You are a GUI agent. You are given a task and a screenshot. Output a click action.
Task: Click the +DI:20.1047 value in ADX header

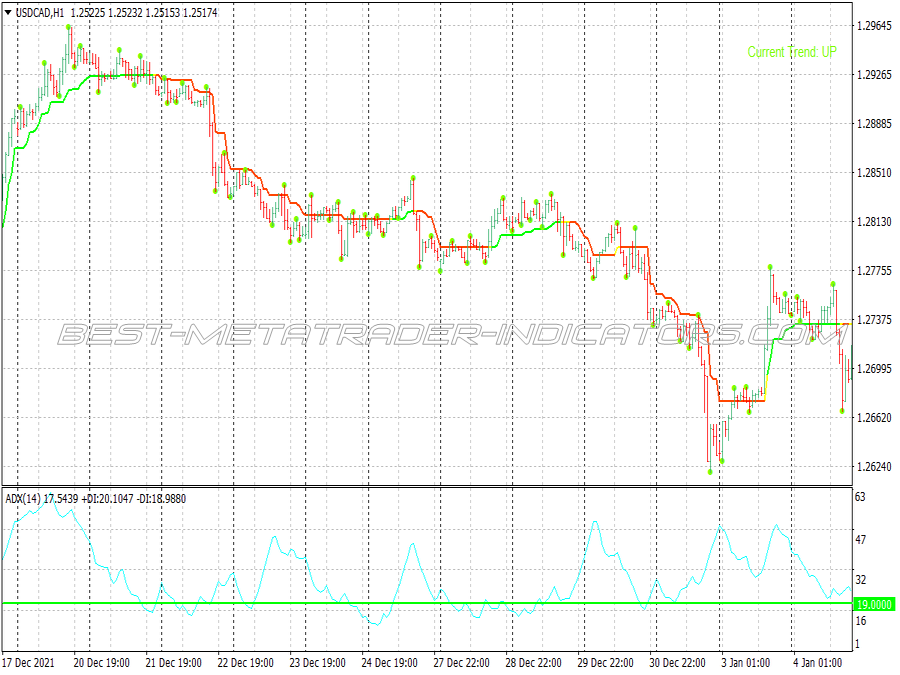108,499
